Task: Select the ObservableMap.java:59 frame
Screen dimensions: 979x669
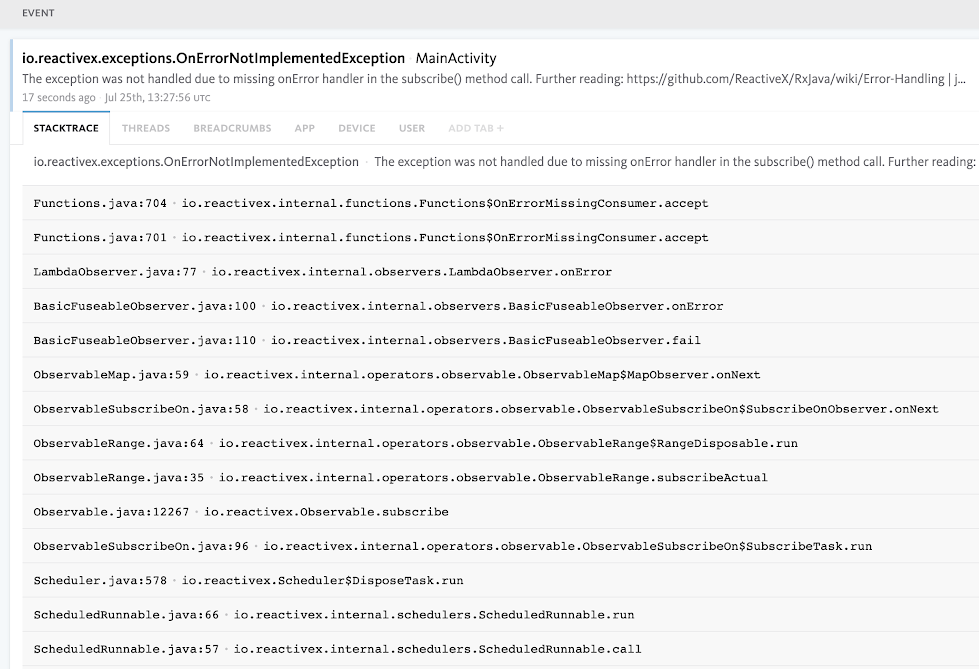Action: [x=501, y=375]
